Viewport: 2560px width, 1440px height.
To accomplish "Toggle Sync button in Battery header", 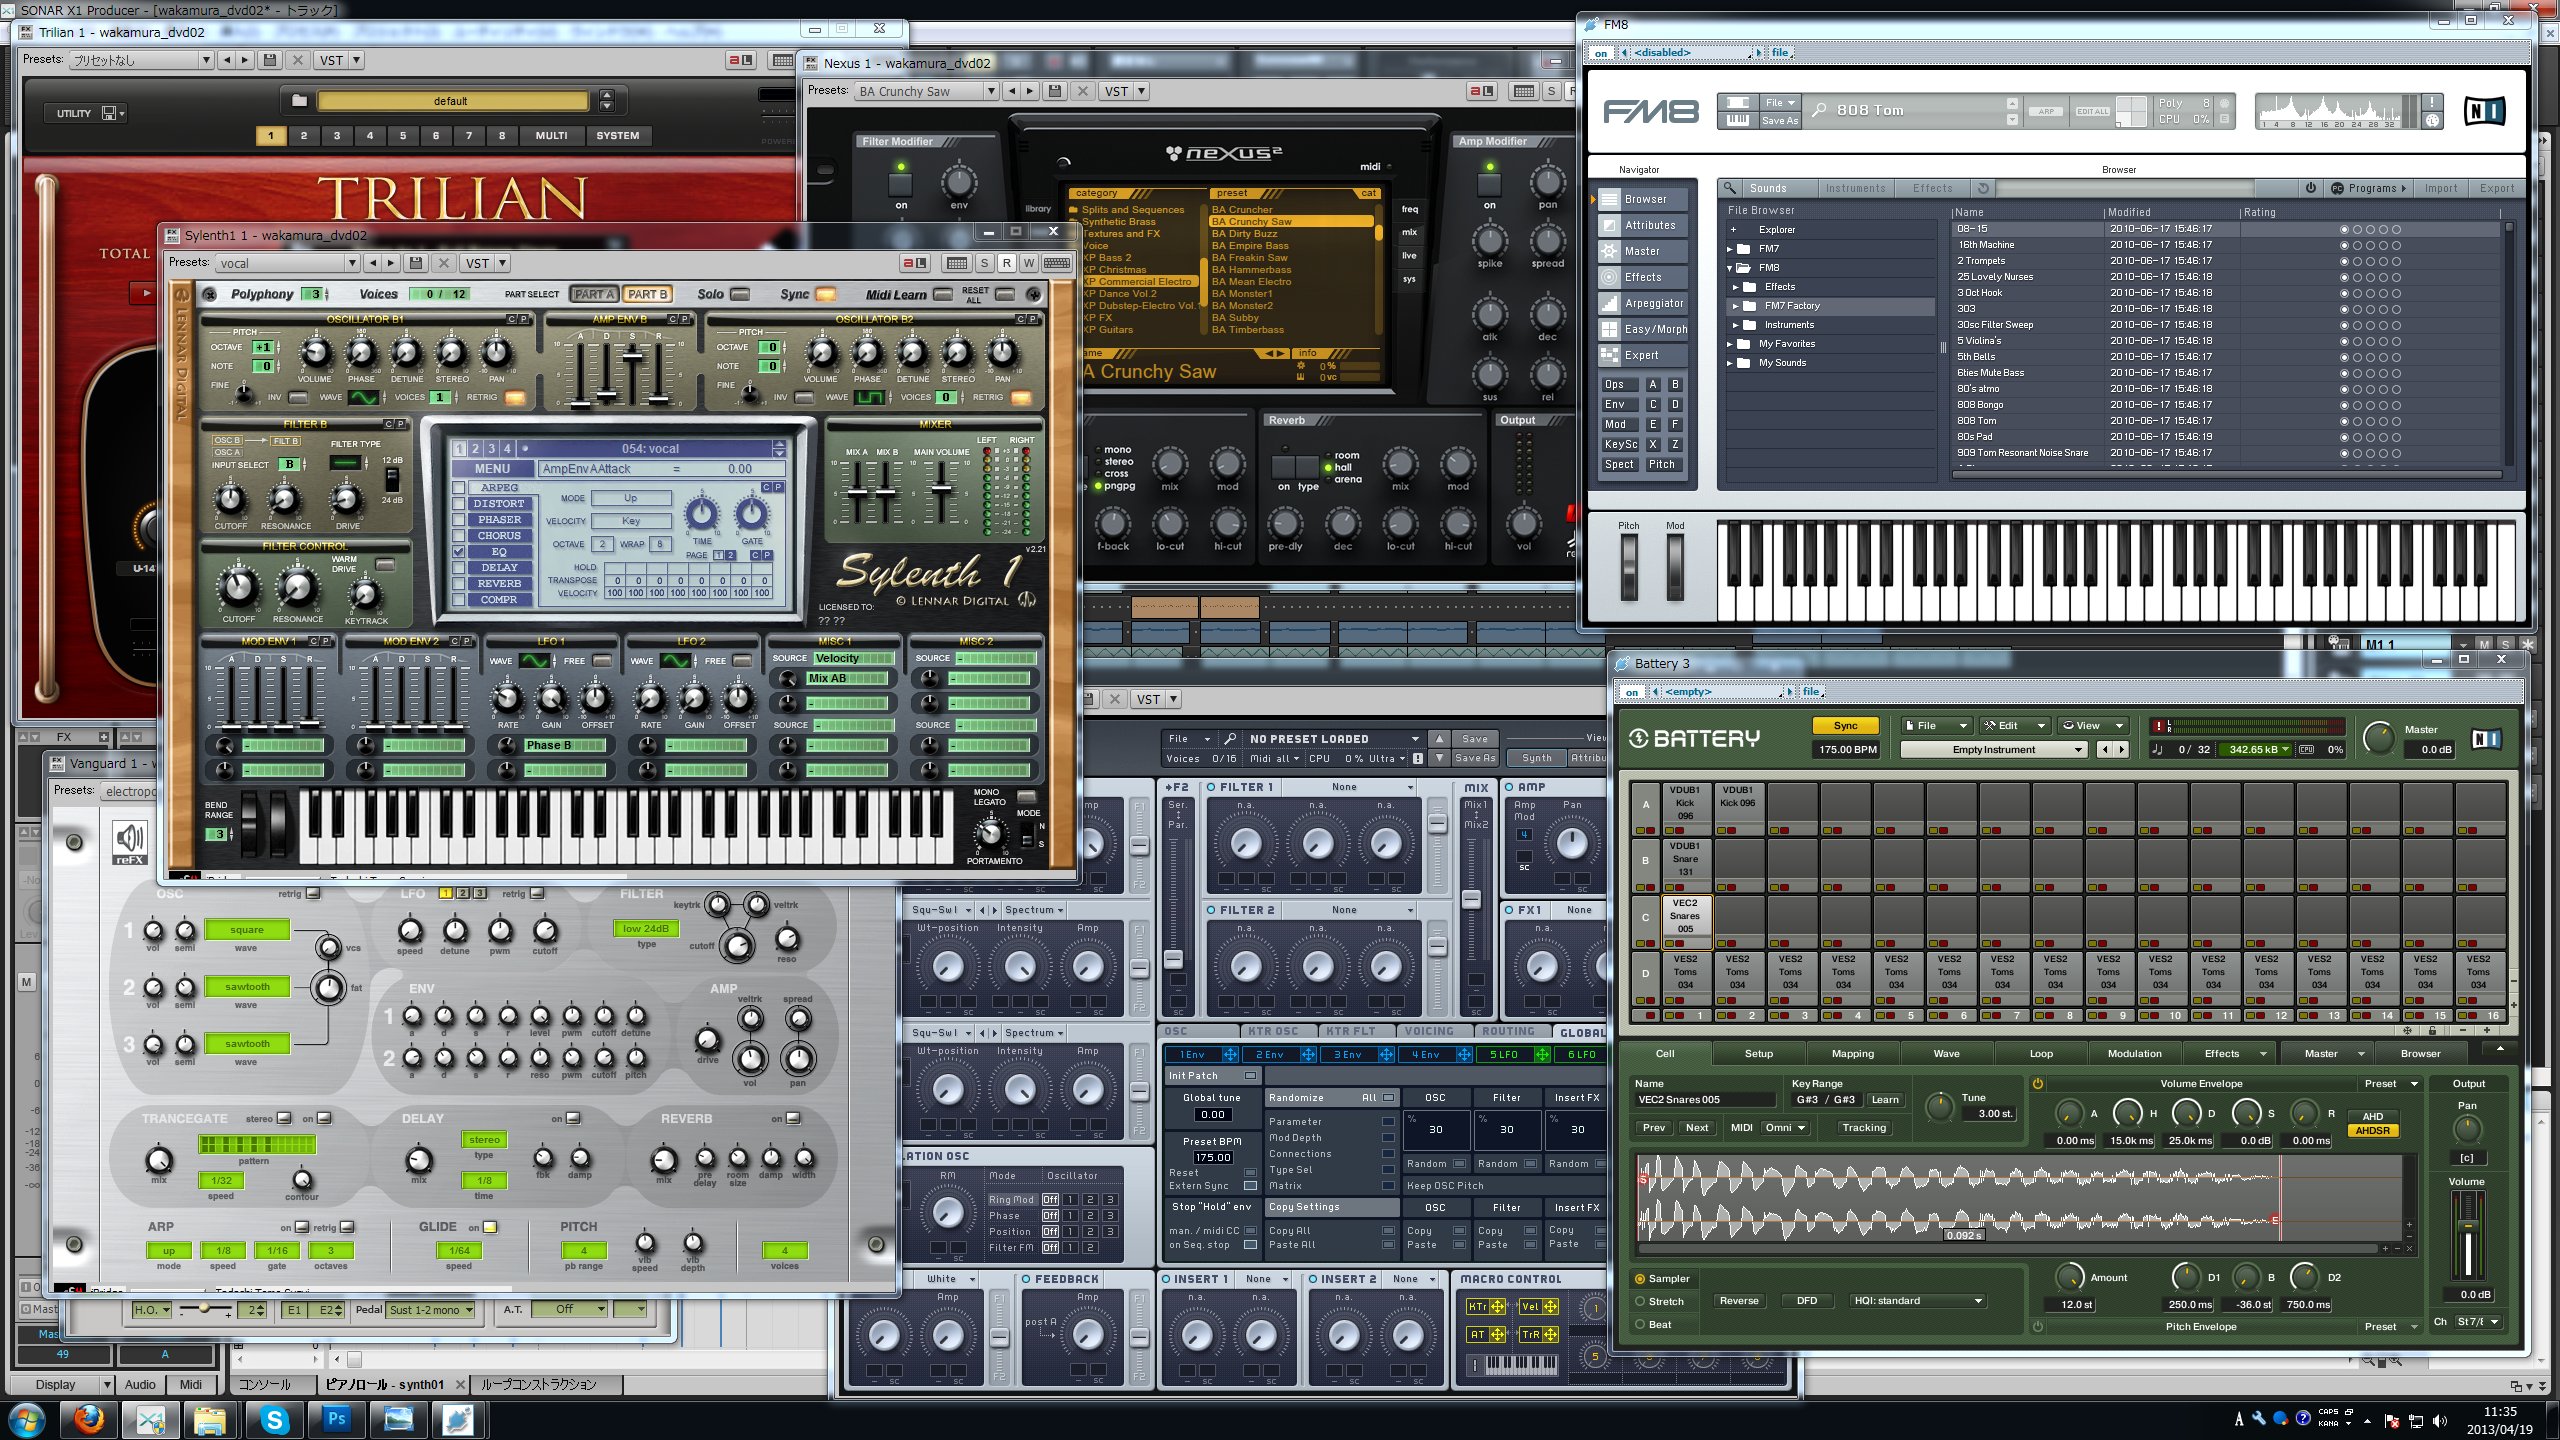I will point(1845,726).
